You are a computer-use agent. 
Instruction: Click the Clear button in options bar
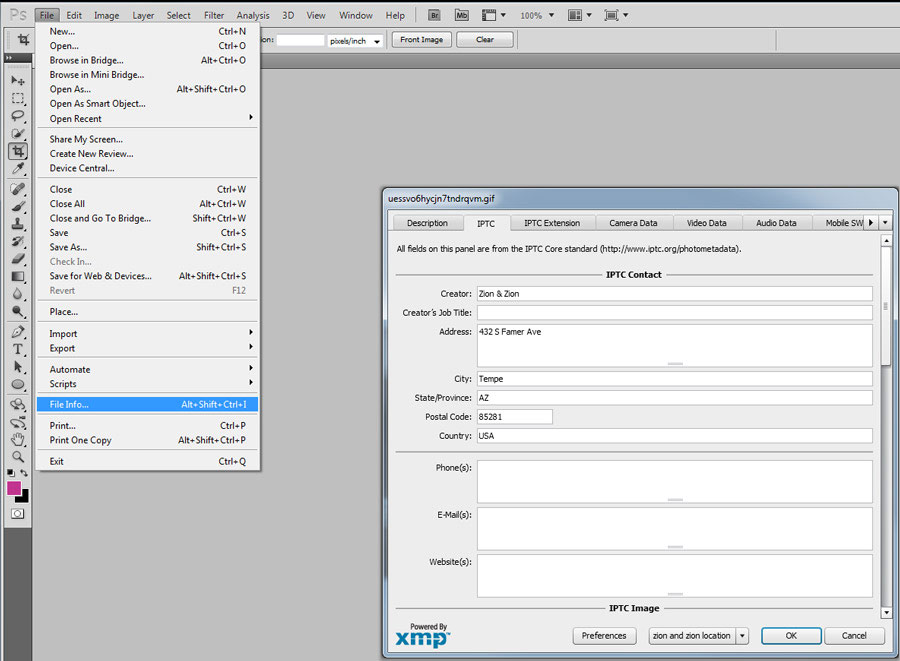(x=485, y=40)
